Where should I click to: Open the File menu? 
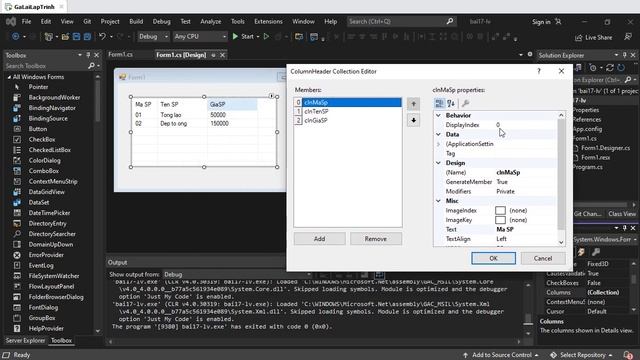26,21
